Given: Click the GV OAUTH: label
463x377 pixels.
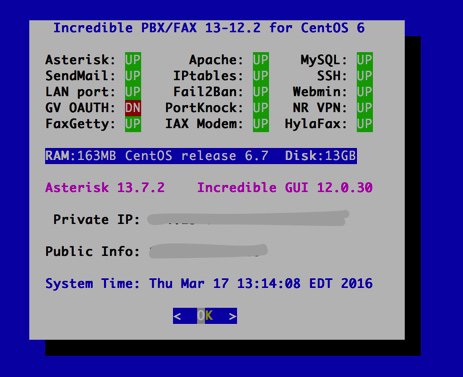Looking at the screenshot, I should [x=80, y=108].
